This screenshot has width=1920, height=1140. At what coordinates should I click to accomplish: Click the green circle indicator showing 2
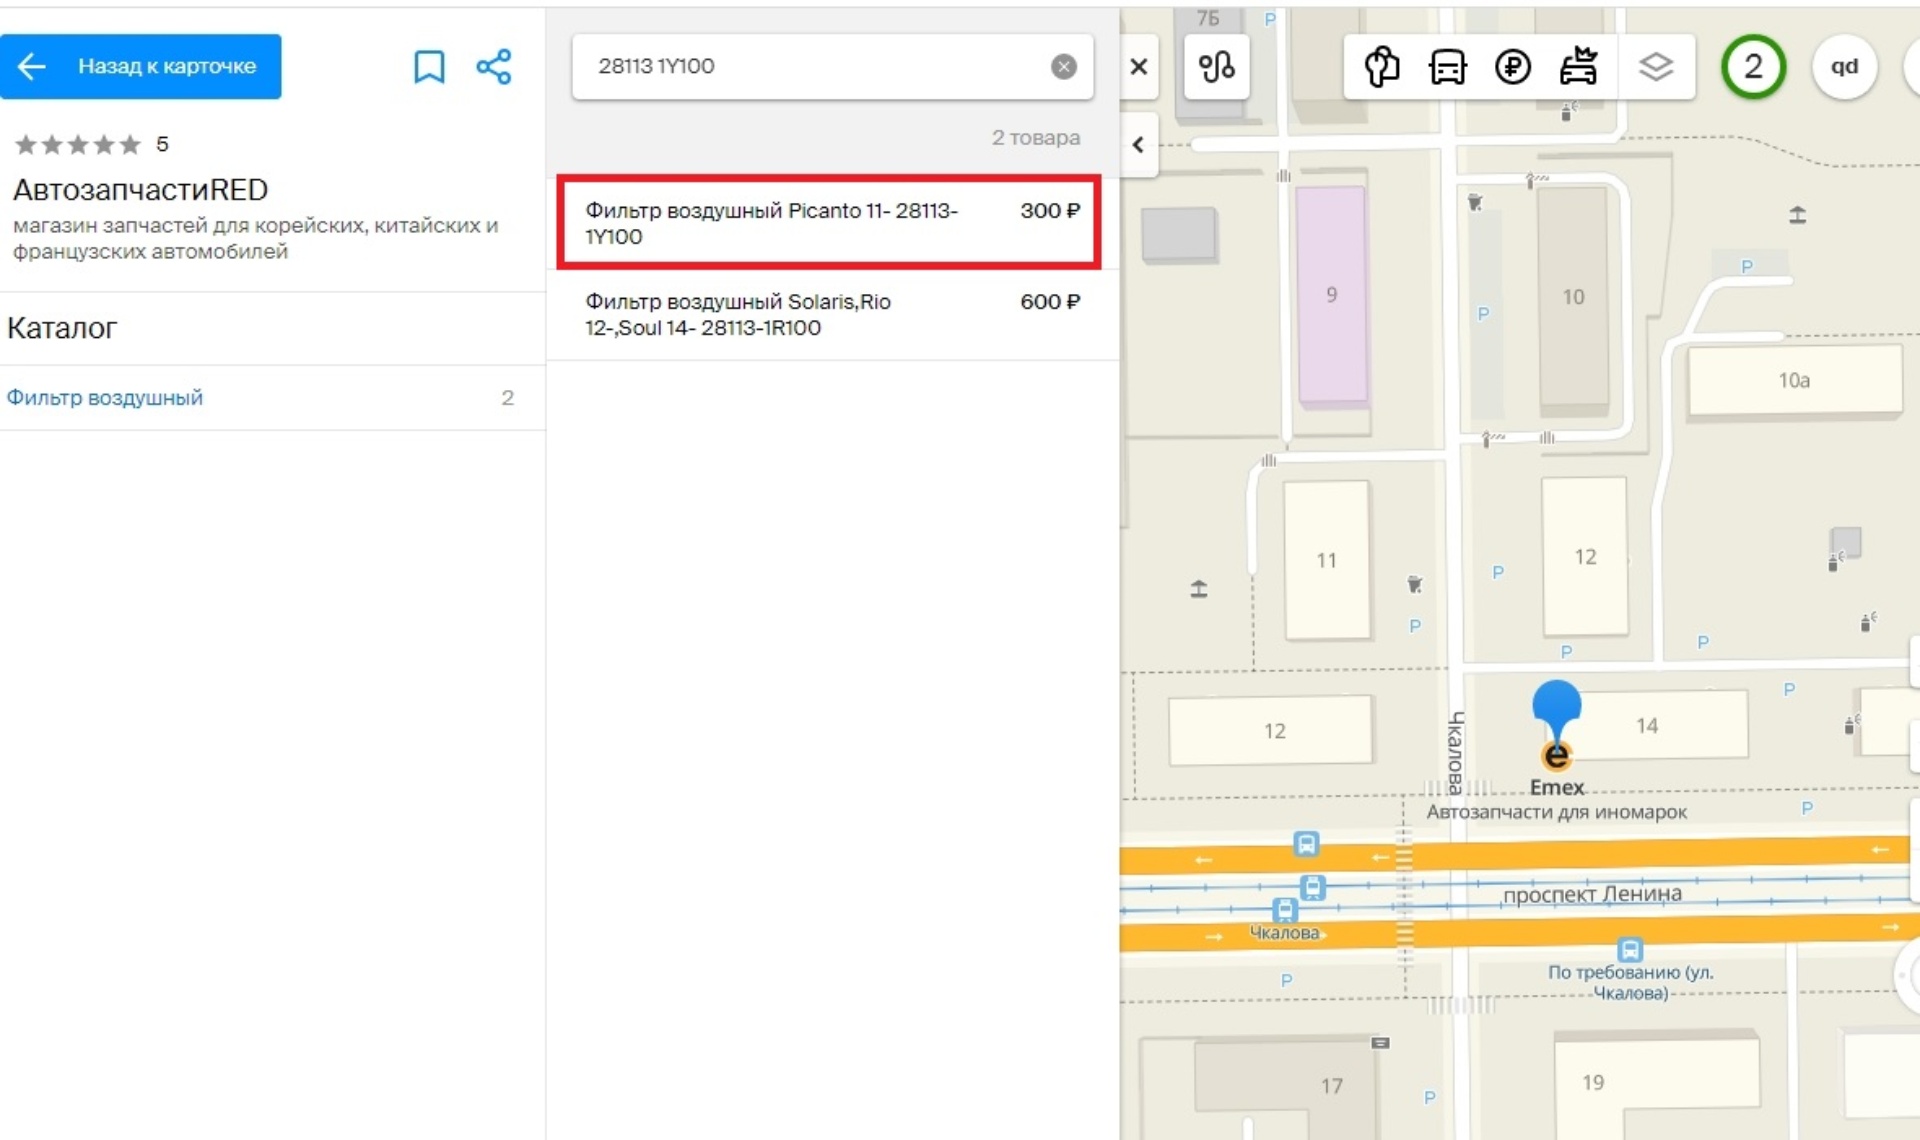[1753, 67]
